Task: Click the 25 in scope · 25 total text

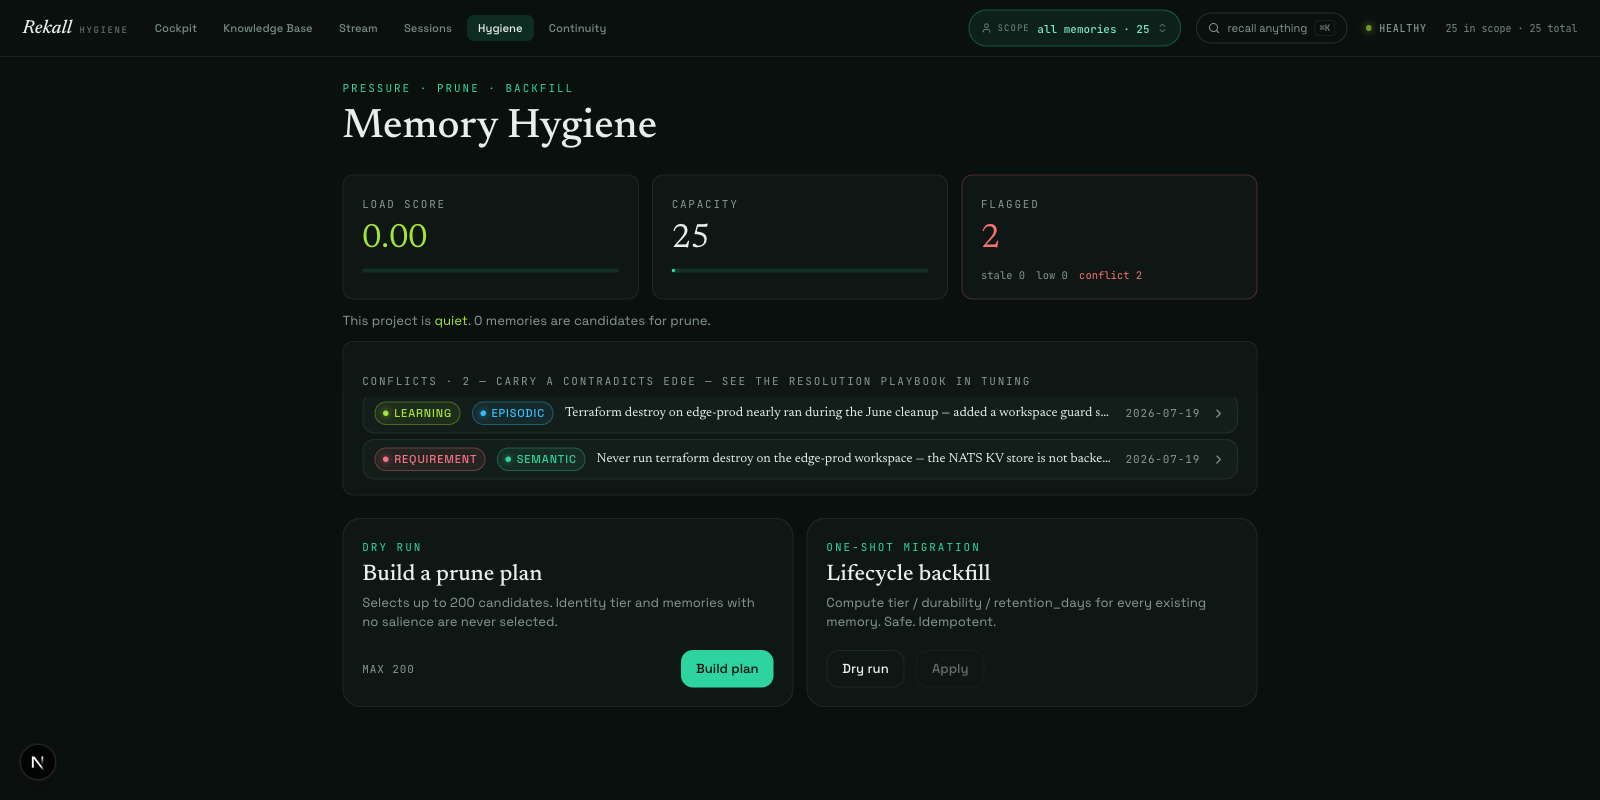Action: (1511, 28)
